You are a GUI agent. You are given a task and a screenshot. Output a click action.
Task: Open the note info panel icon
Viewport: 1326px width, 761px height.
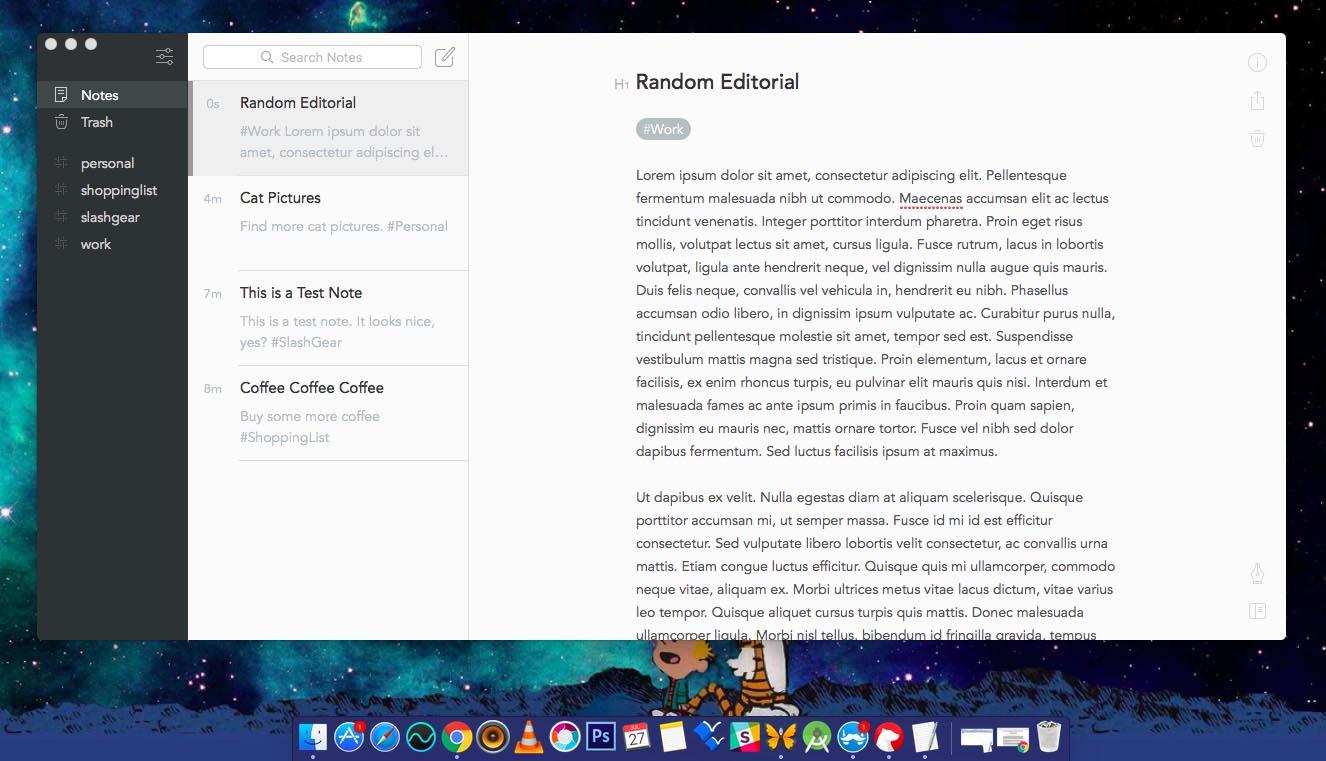click(1257, 63)
